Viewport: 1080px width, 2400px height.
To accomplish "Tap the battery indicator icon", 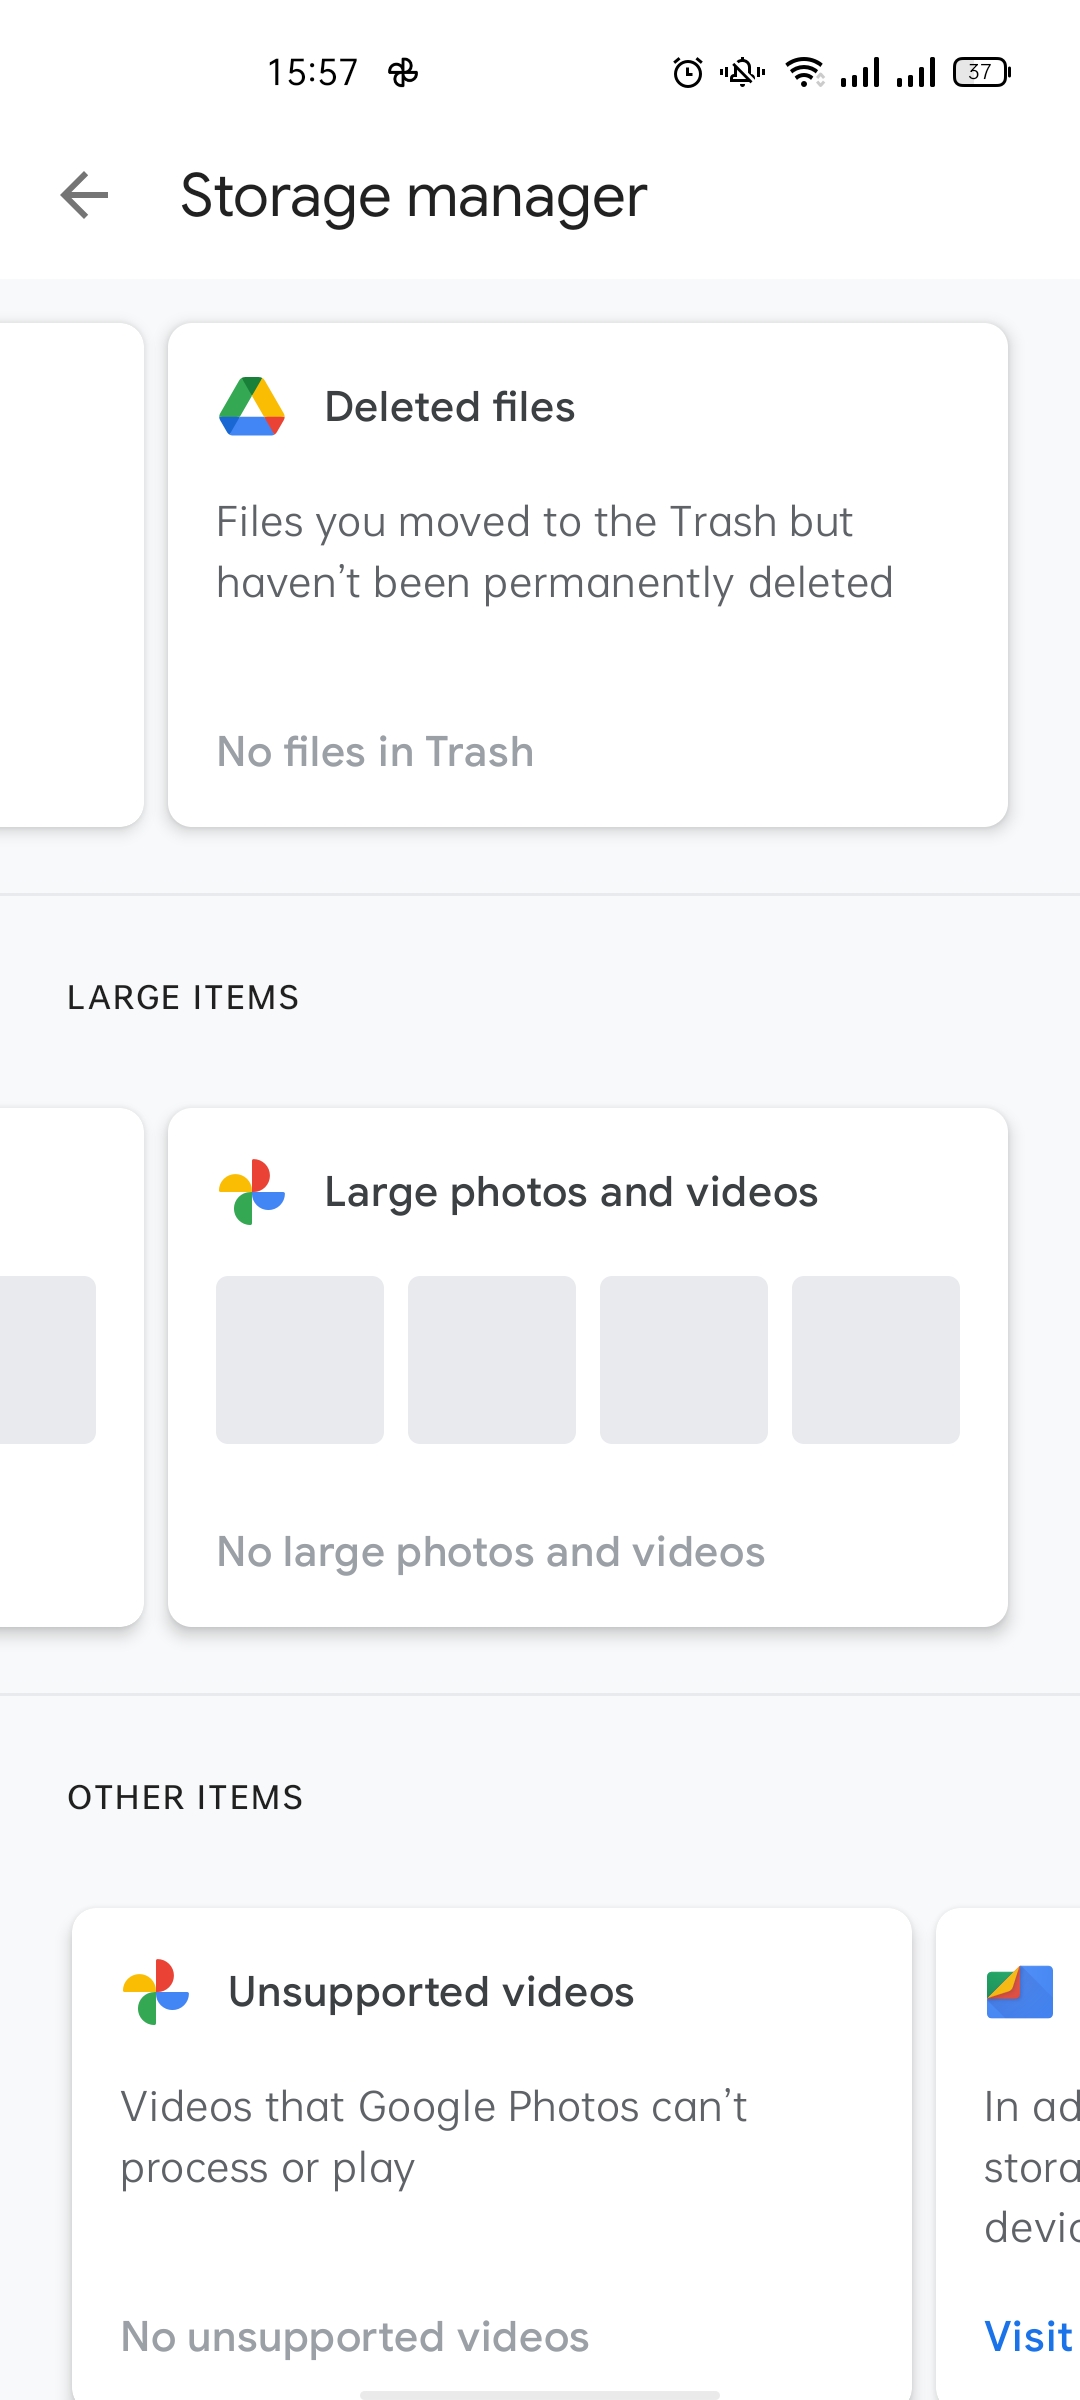I will [982, 72].
